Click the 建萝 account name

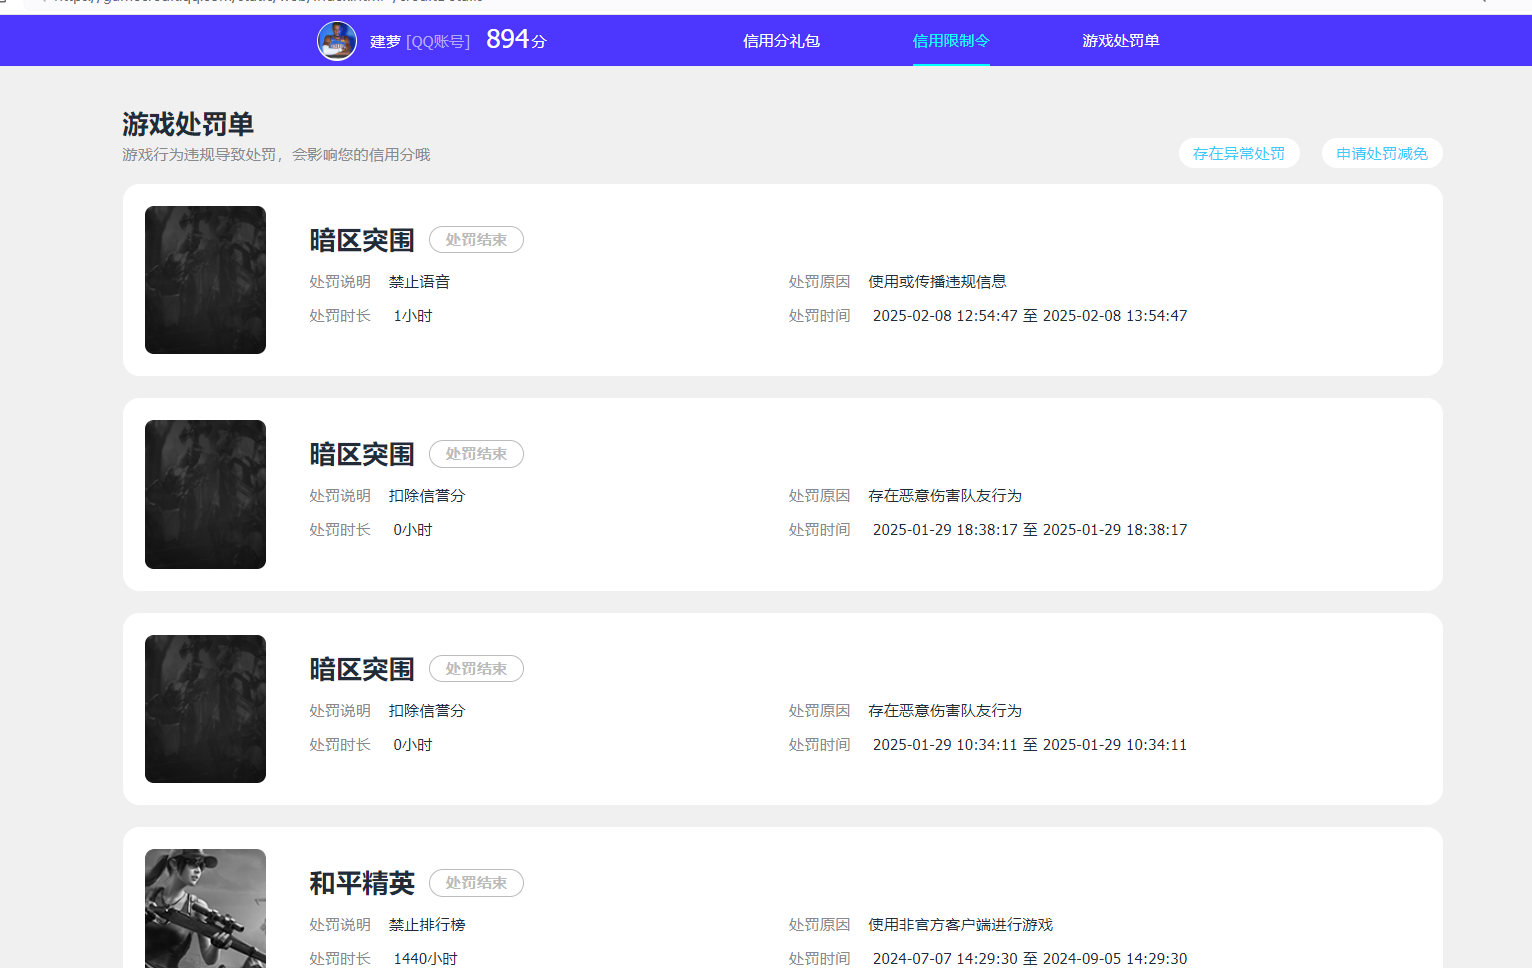click(385, 41)
